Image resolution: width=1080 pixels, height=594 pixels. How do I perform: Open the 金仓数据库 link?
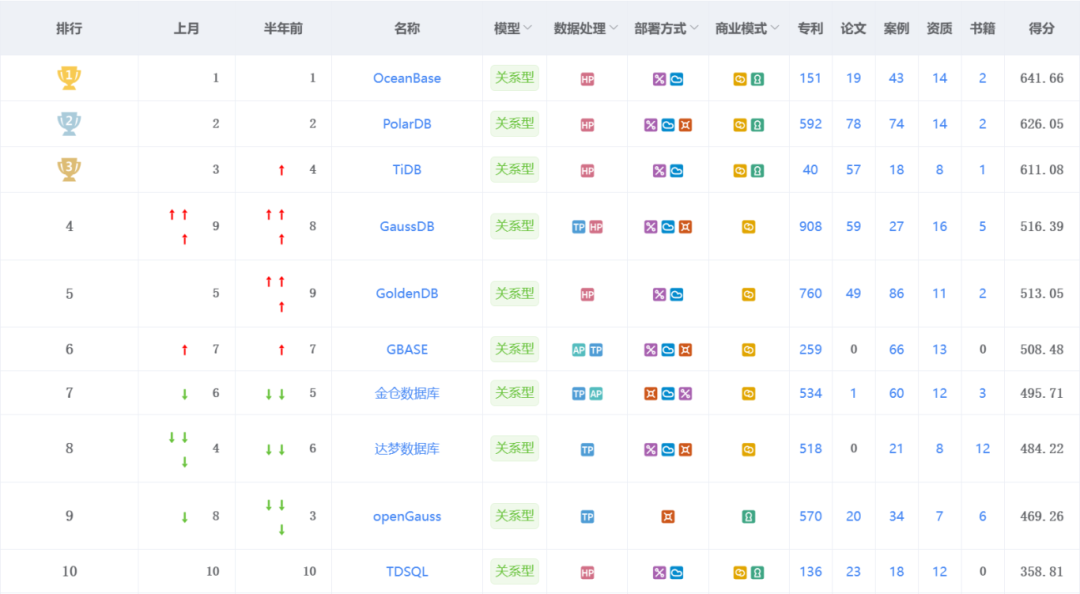(x=406, y=393)
